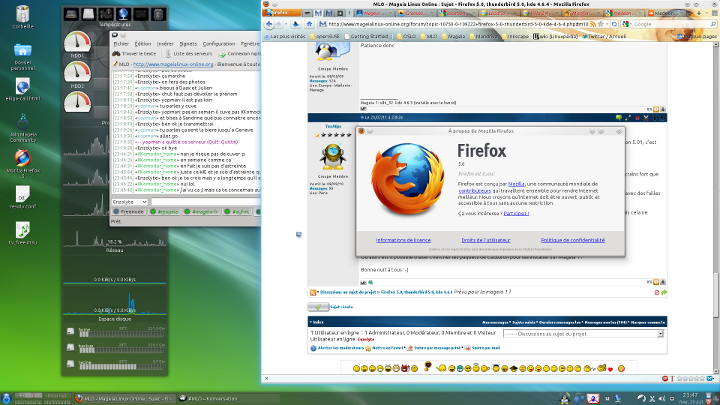Launch the Mozilla Firefox 5 desktop shortcut
Viewport: 720px width, 405px height.
point(22,163)
